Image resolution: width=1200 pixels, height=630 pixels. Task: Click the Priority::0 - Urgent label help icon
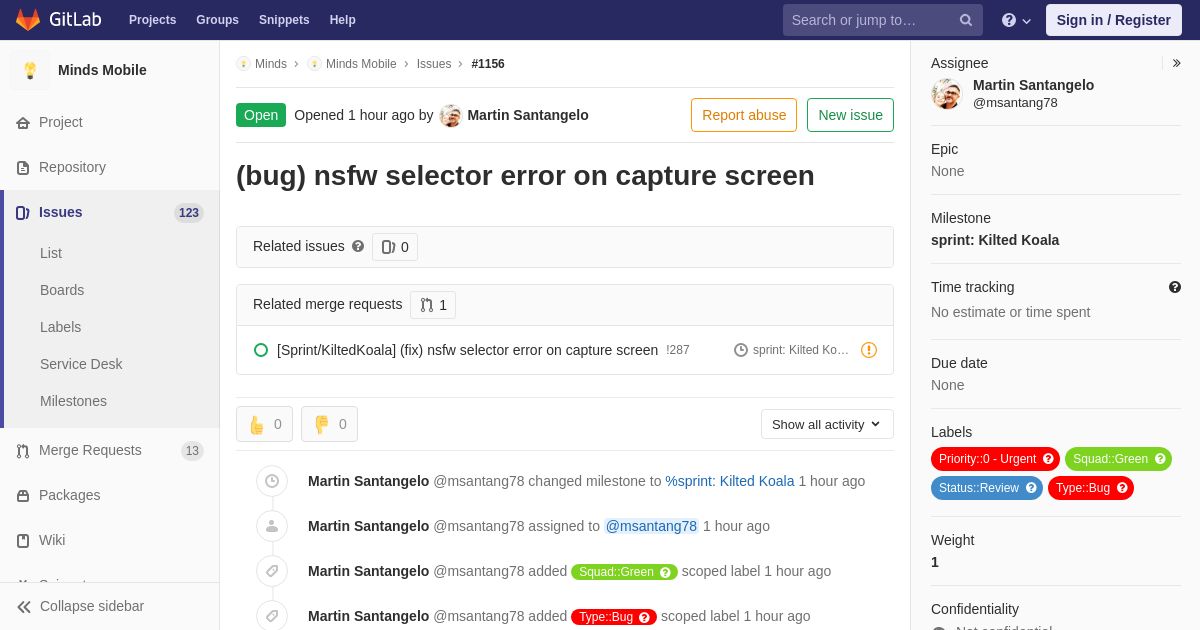click(x=1048, y=459)
